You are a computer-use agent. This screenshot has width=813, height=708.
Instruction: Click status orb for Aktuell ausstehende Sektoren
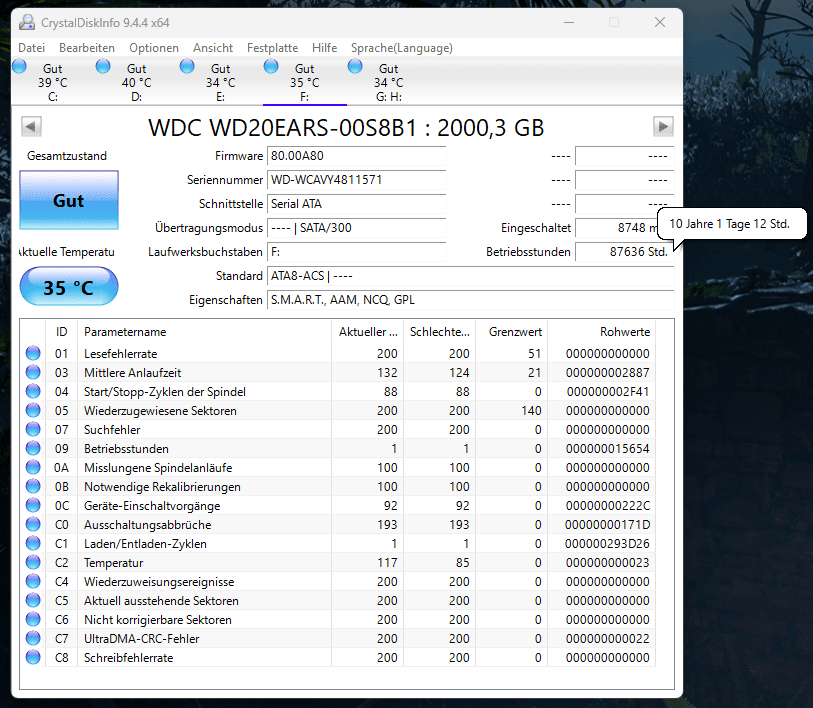point(33,601)
